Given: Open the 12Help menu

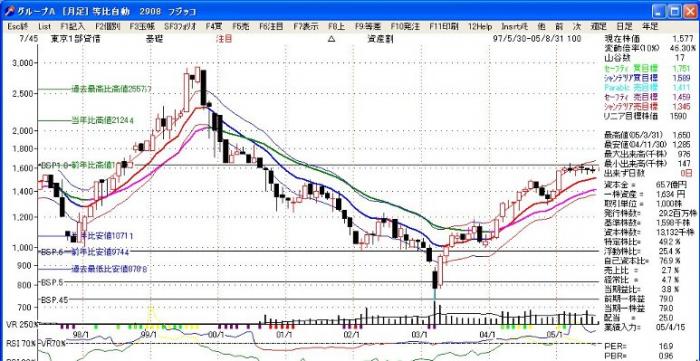Looking at the screenshot, I should pos(480,26).
